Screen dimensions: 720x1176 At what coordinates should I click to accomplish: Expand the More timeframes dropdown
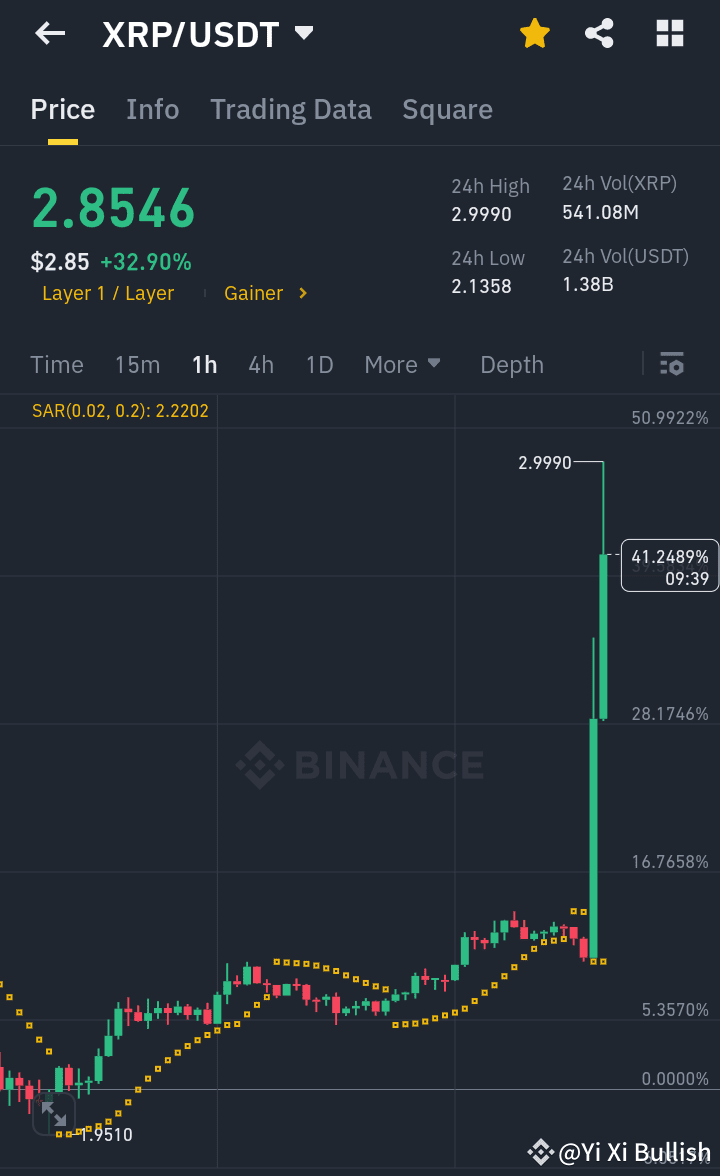coord(403,365)
